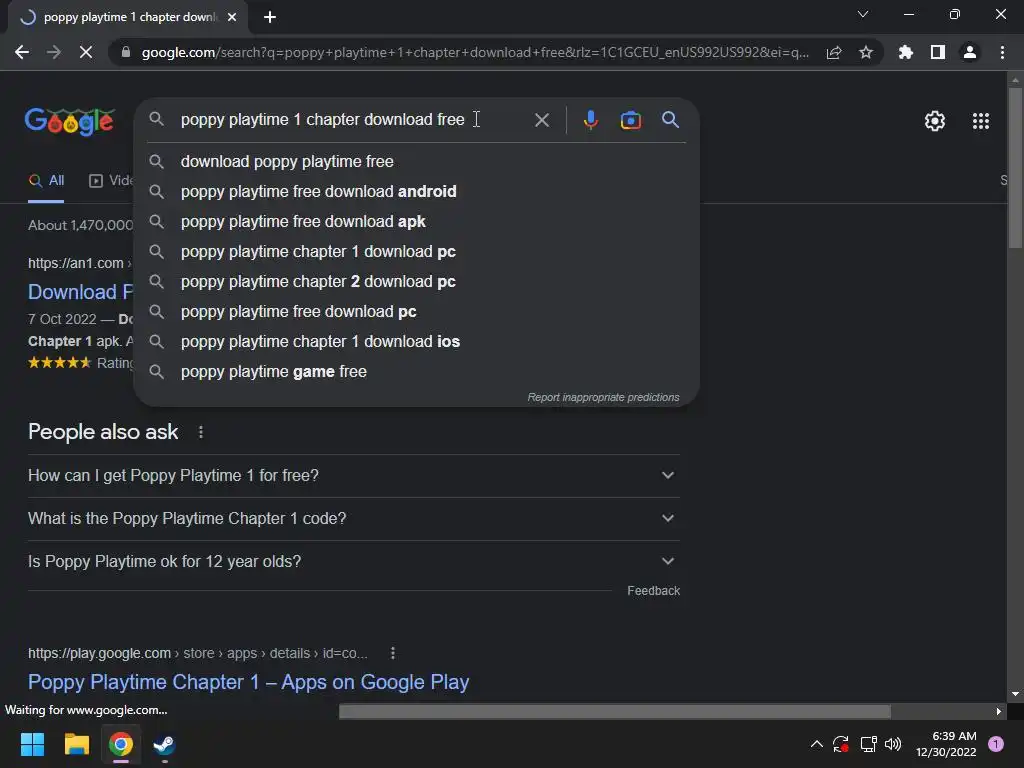This screenshot has height=768, width=1024.
Task: Expand 'Is Poppy Playtime ok for 12 year olds?'
Action: [353, 562]
